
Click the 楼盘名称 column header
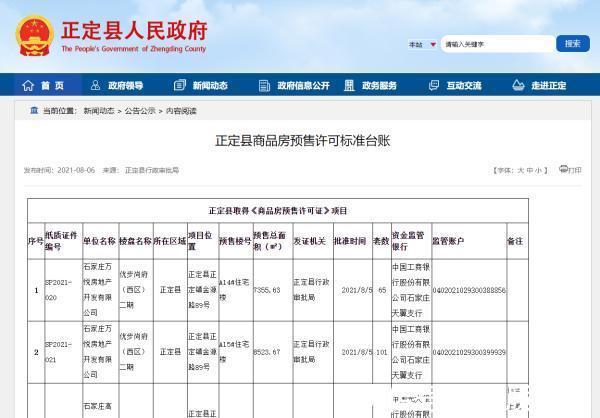coord(136,241)
